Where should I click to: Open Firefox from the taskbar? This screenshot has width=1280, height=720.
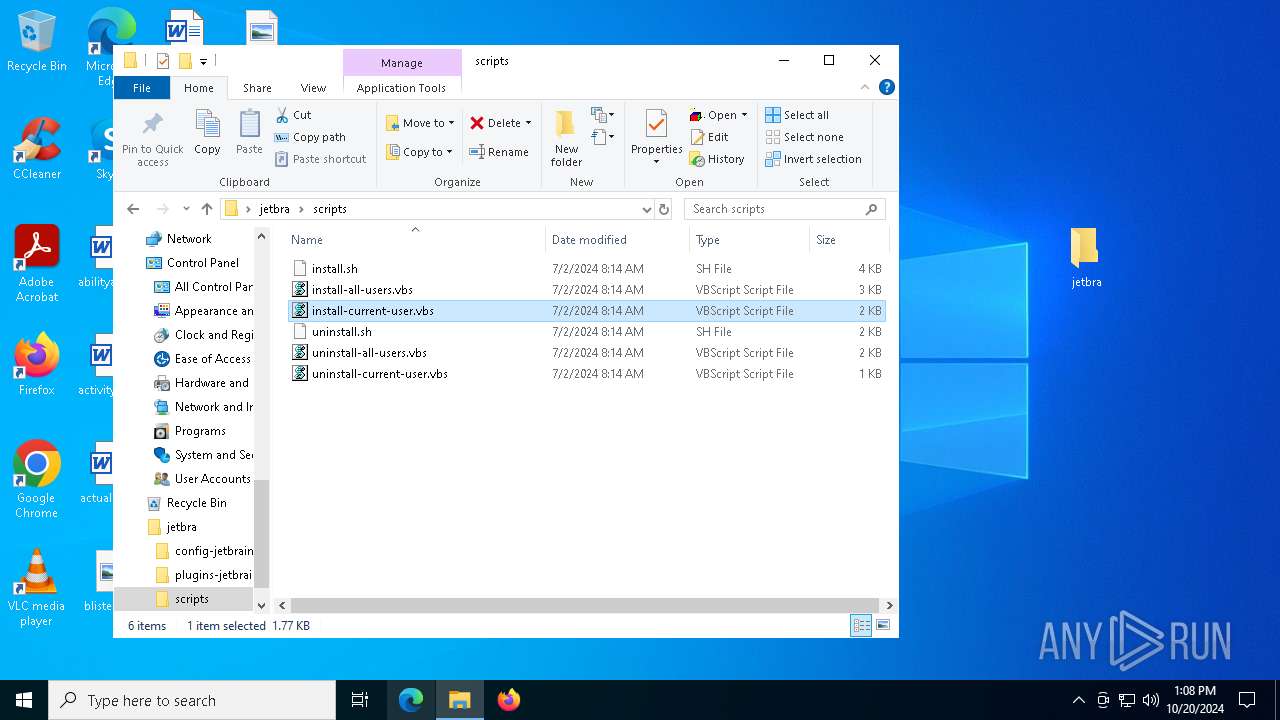(x=508, y=700)
